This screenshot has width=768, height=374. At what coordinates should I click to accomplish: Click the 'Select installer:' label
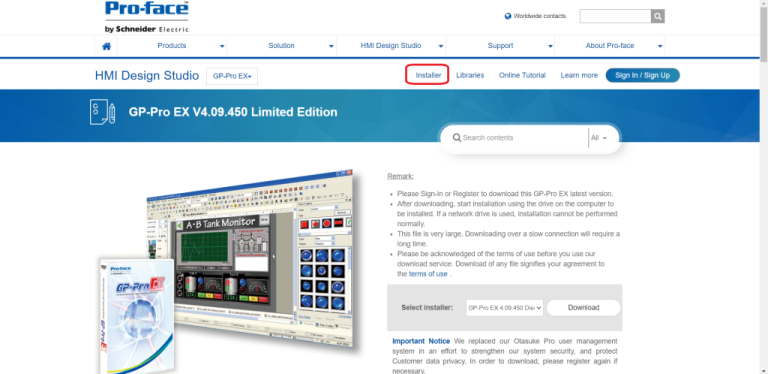(x=427, y=308)
